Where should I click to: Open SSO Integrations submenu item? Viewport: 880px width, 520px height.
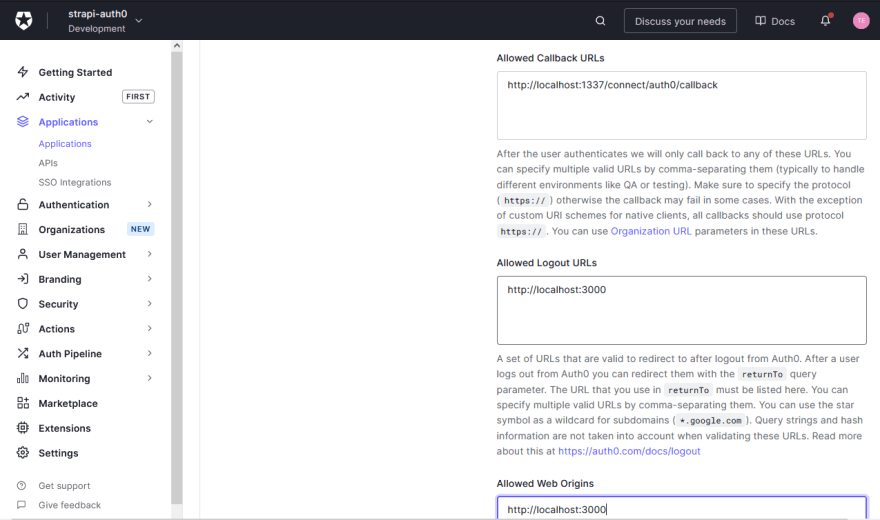point(75,182)
